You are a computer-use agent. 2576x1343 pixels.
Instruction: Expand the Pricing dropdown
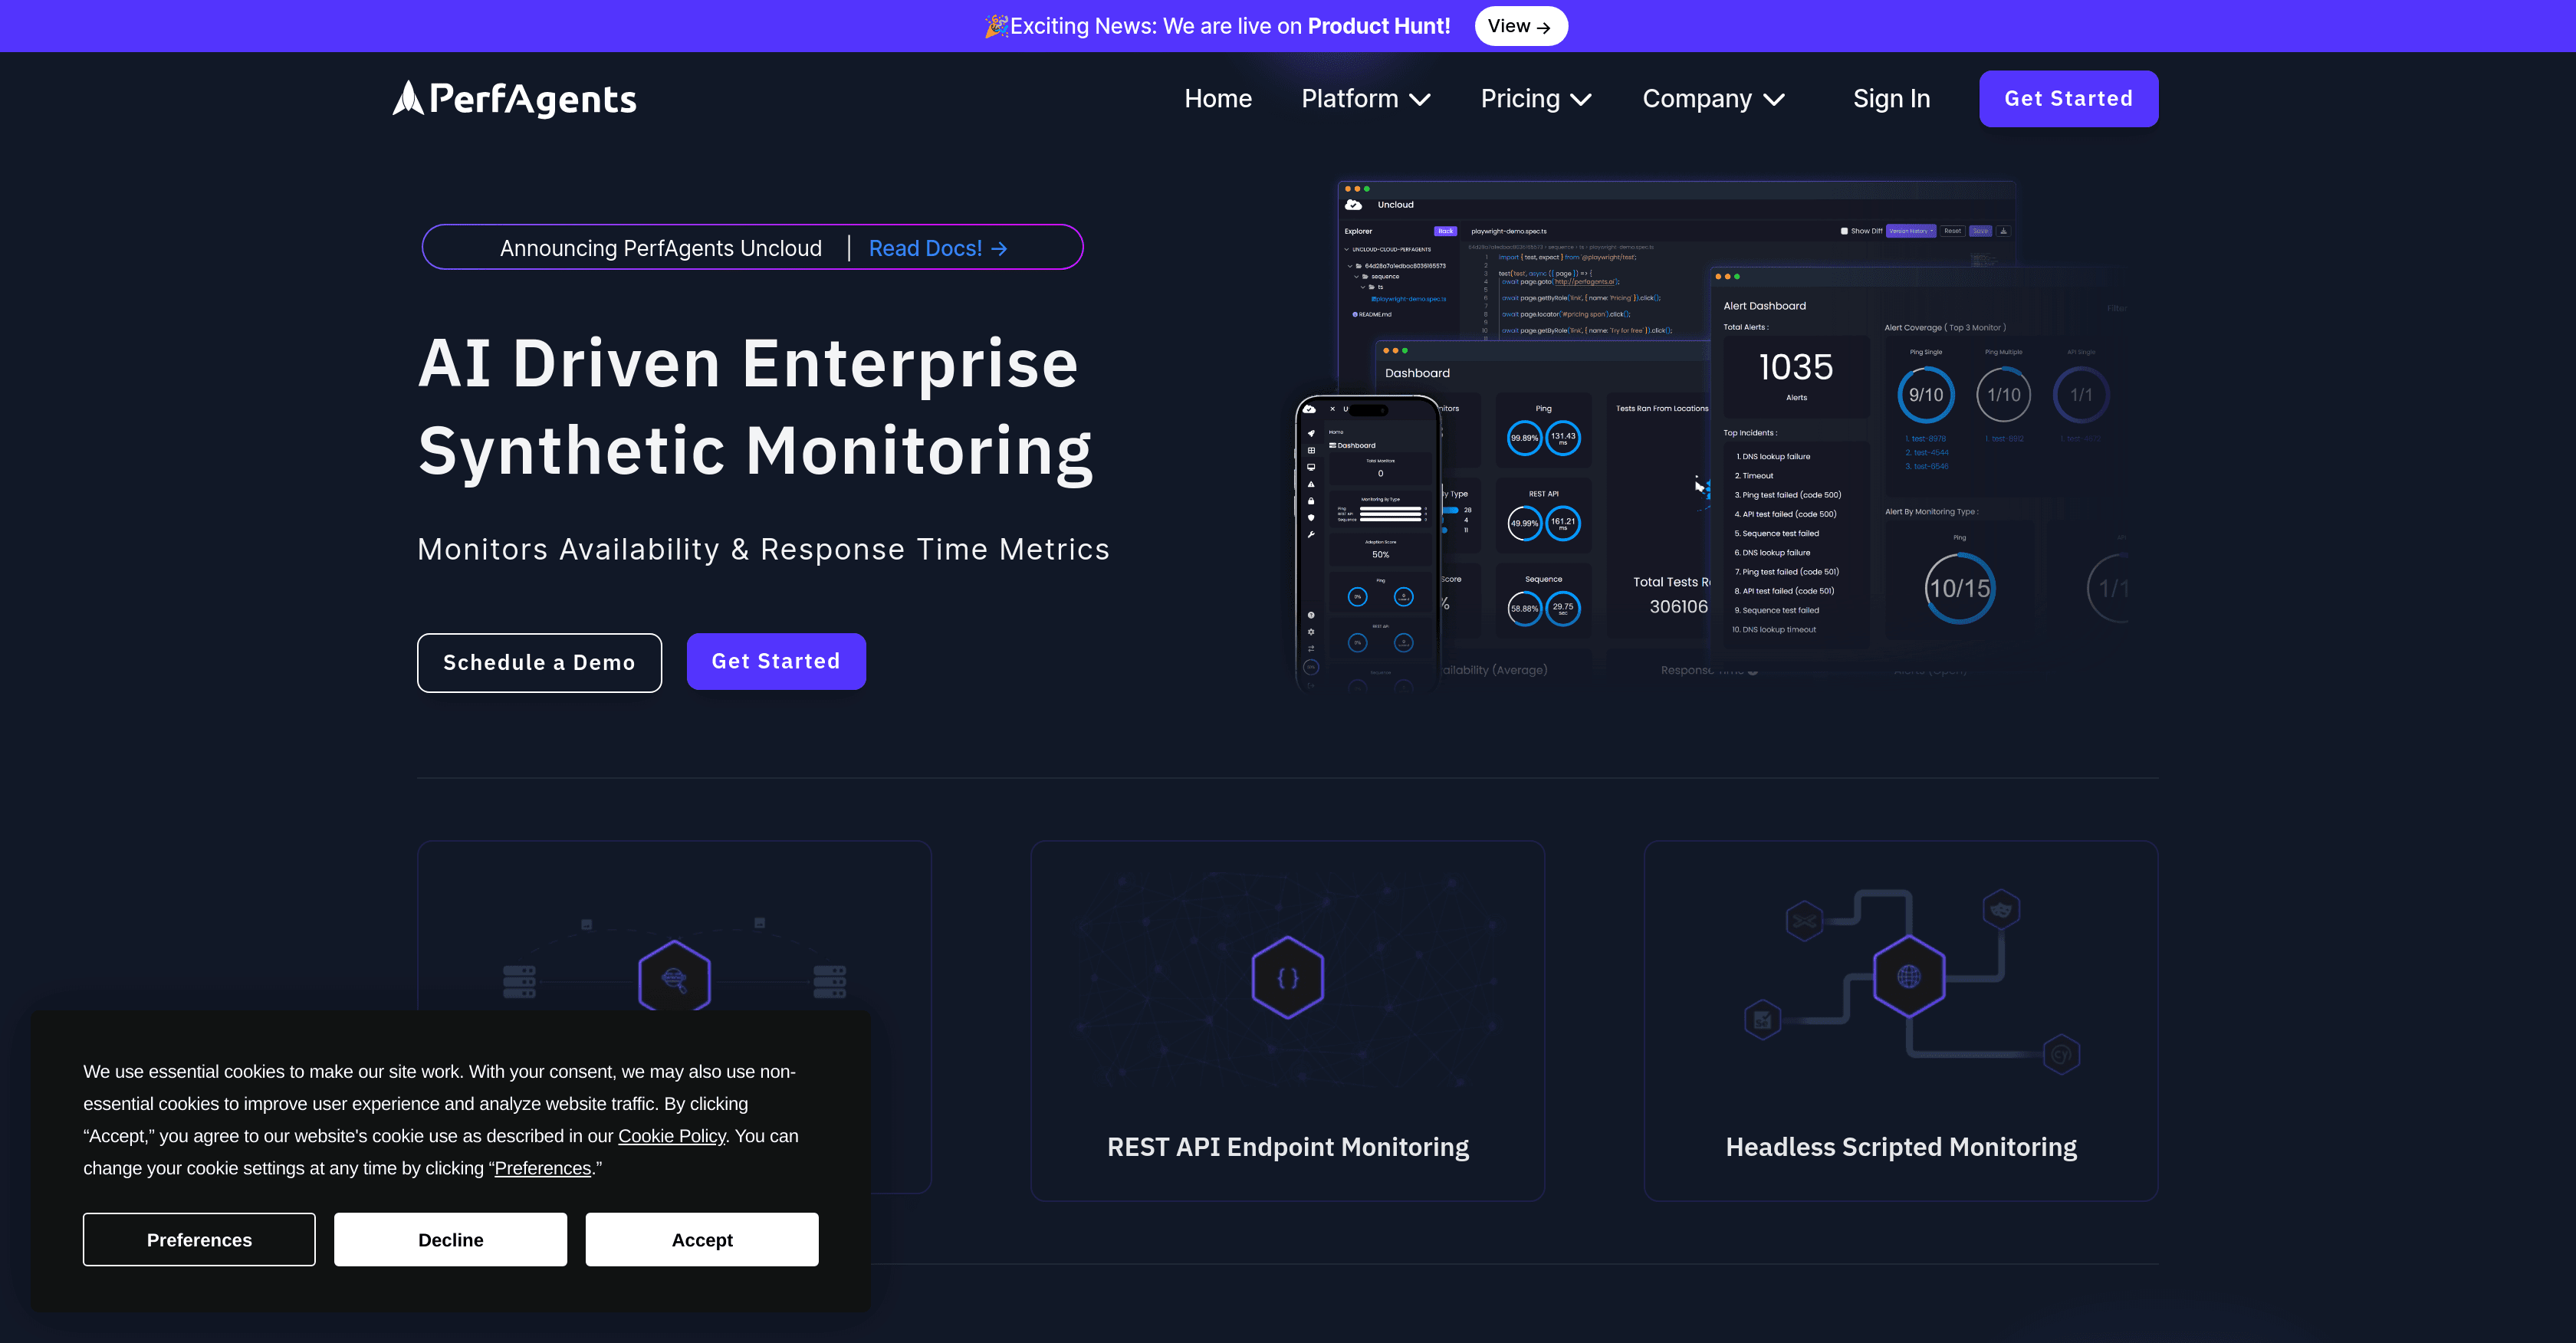pyautogui.click(x=1536, y=98)
